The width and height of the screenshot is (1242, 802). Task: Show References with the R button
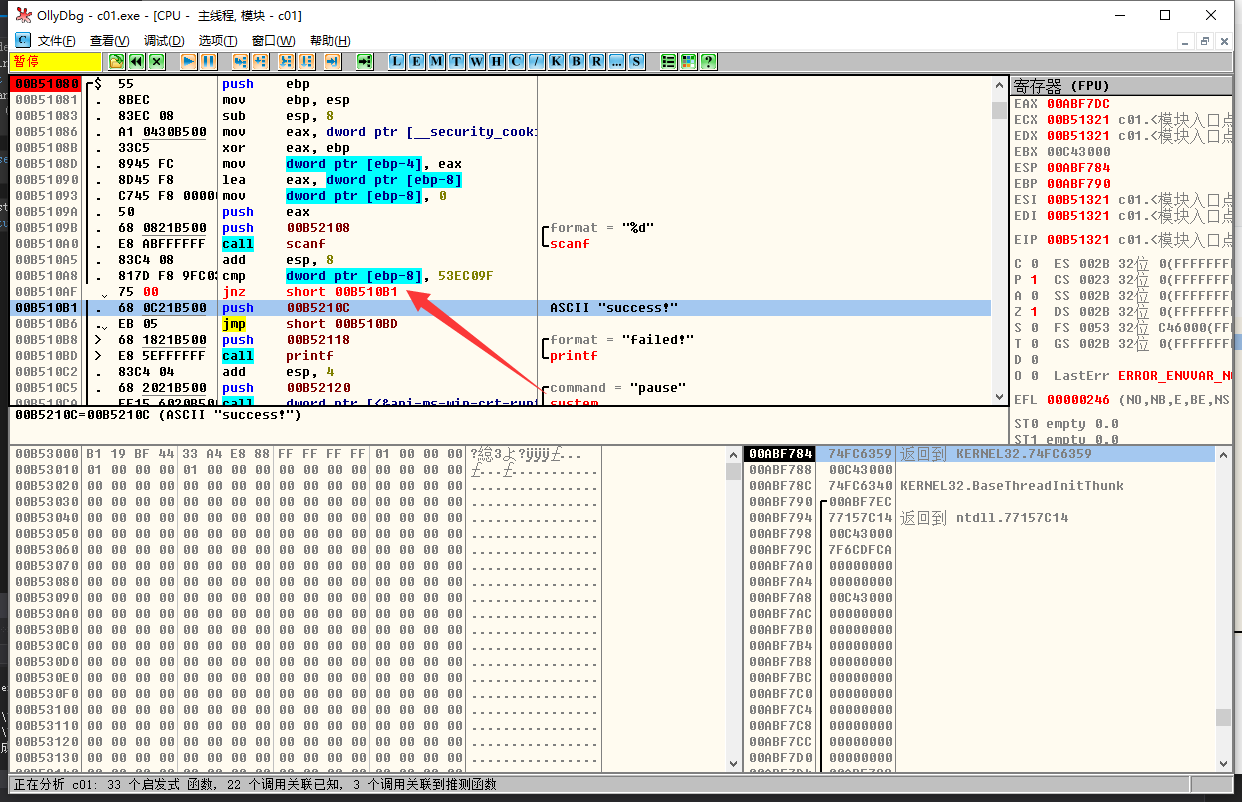point(596,61)
